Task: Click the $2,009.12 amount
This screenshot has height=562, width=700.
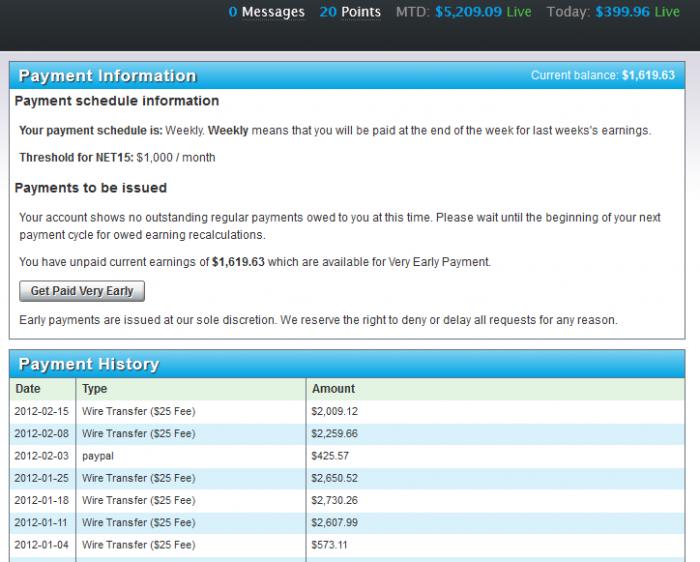Action: (x=334, y=411)
